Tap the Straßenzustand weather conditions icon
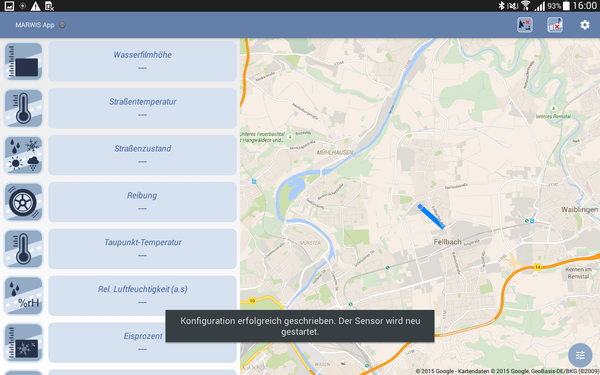 click(23, 155)
